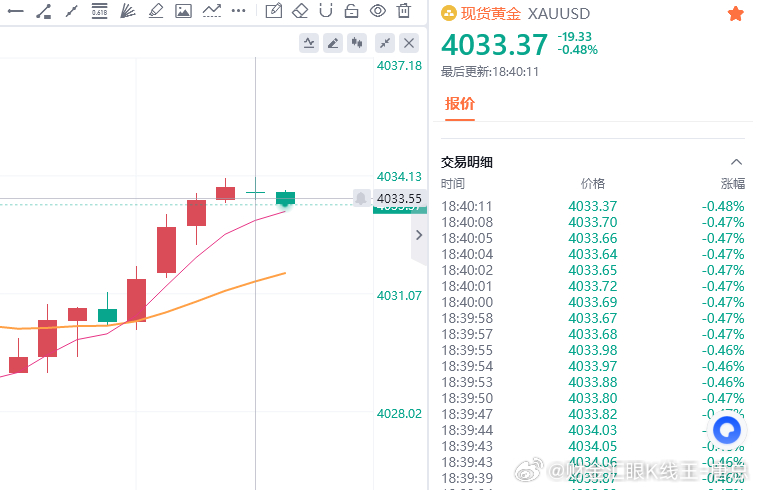The image size is (757, 490).
Task: Select the 4033.88 price value
Action: [593, 382]
